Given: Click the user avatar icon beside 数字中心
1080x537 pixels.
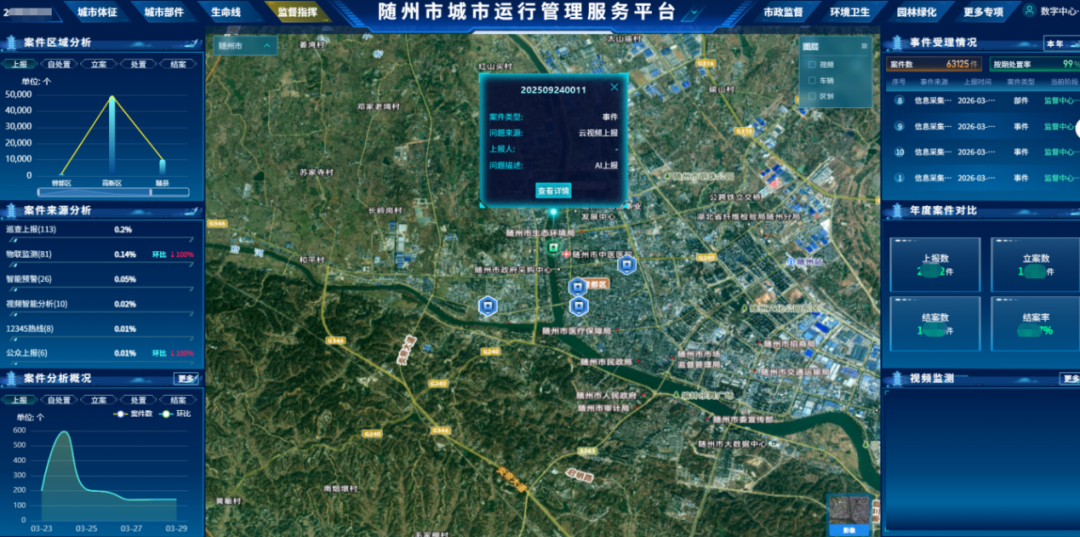Looking at the screenshot, I should tap(1030, 10).
